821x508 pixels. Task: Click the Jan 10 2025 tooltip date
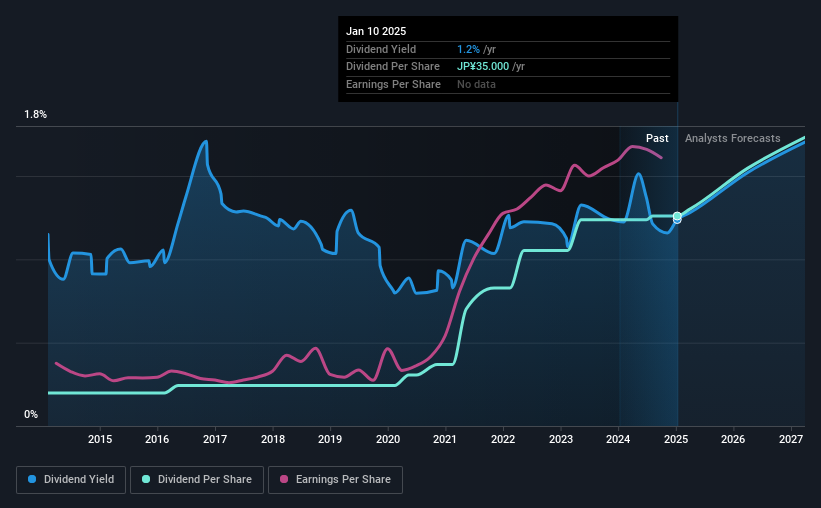pyautogui.click(x=376, y=31)
